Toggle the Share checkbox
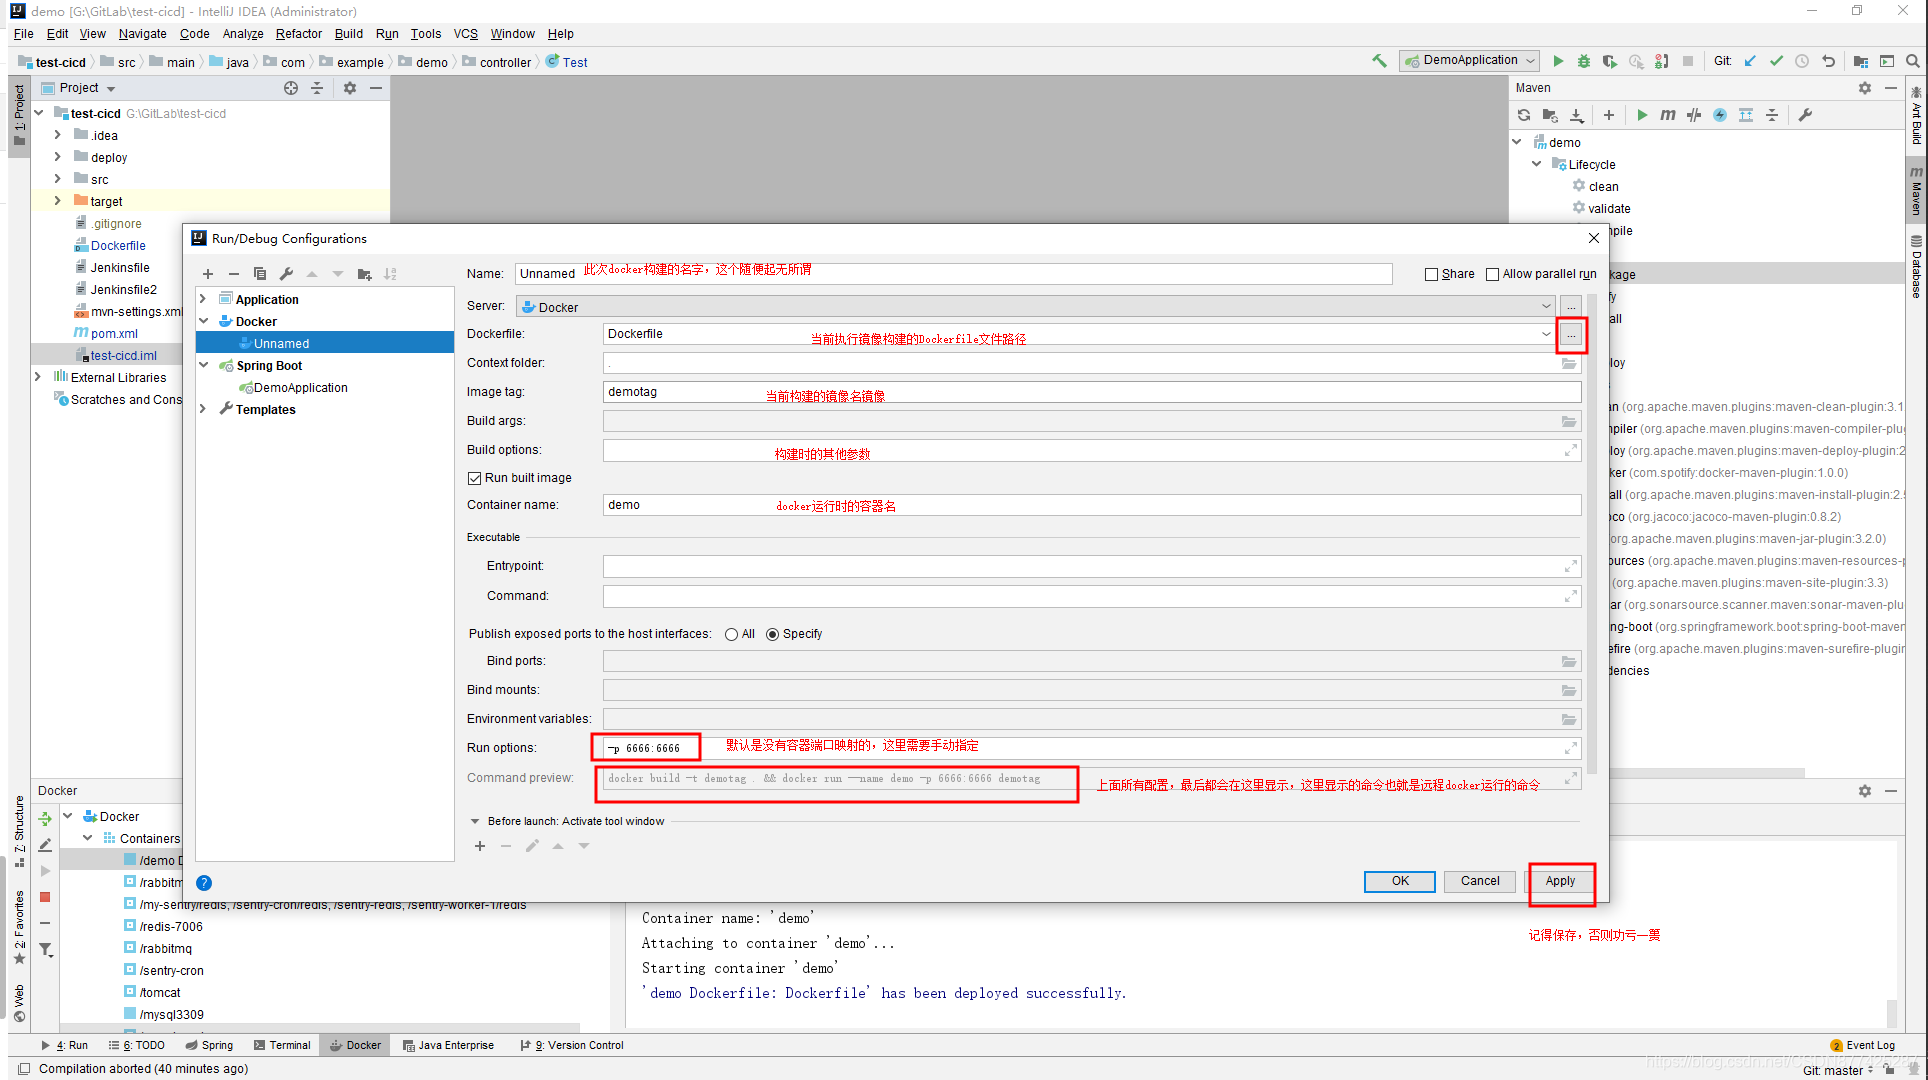 1431,274
